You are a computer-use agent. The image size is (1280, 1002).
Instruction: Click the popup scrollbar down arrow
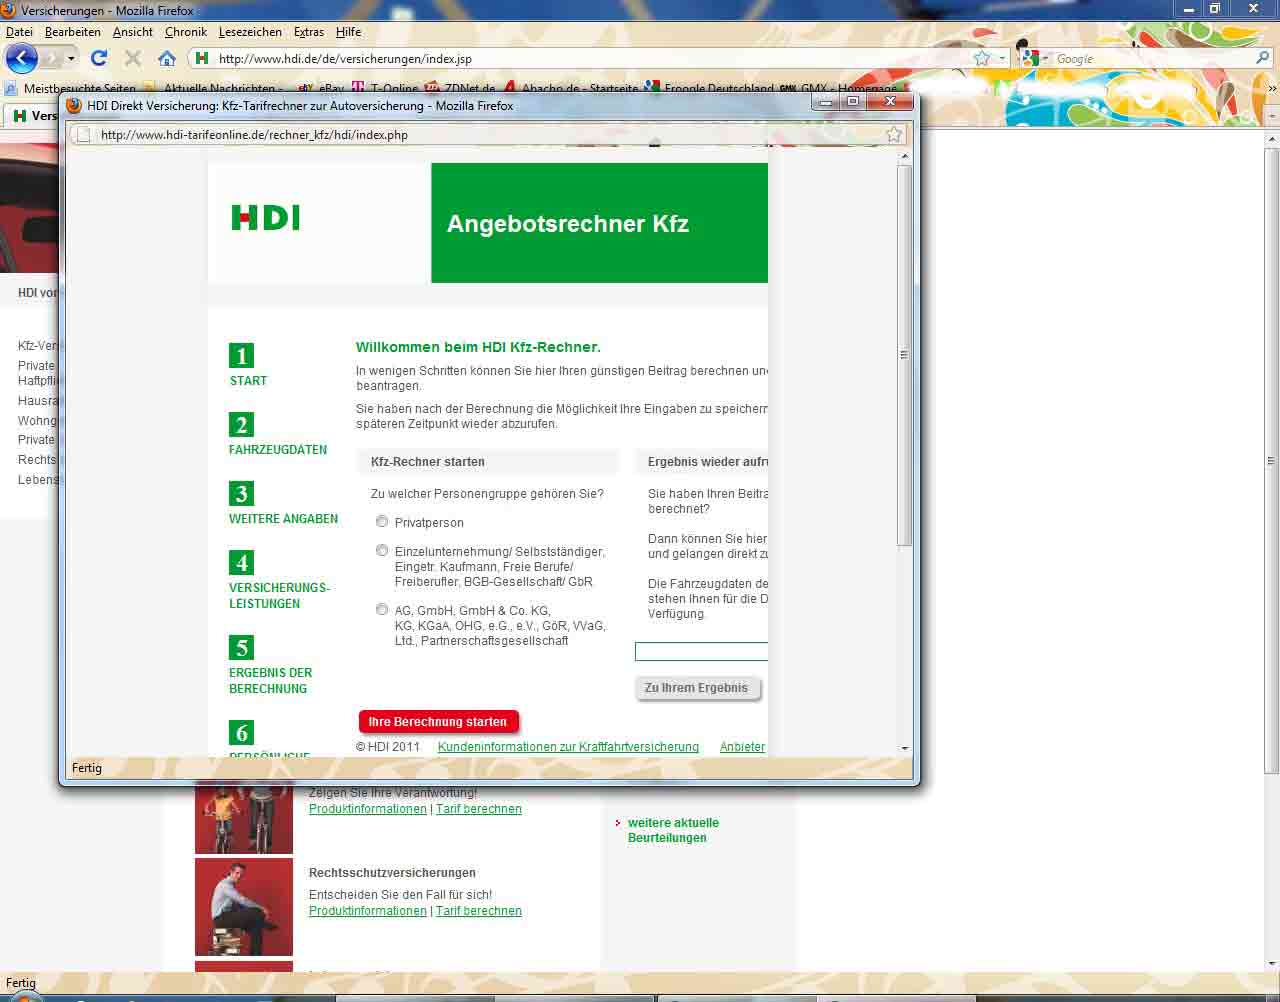click(x=904, y=748)
